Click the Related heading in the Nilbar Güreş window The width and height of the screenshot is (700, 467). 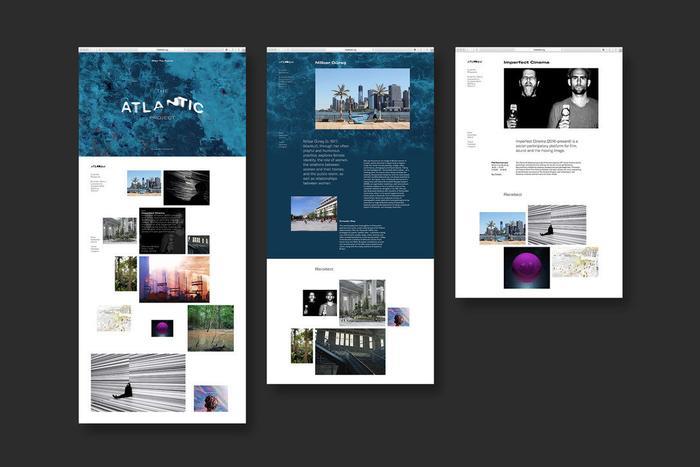click(324, 269)
